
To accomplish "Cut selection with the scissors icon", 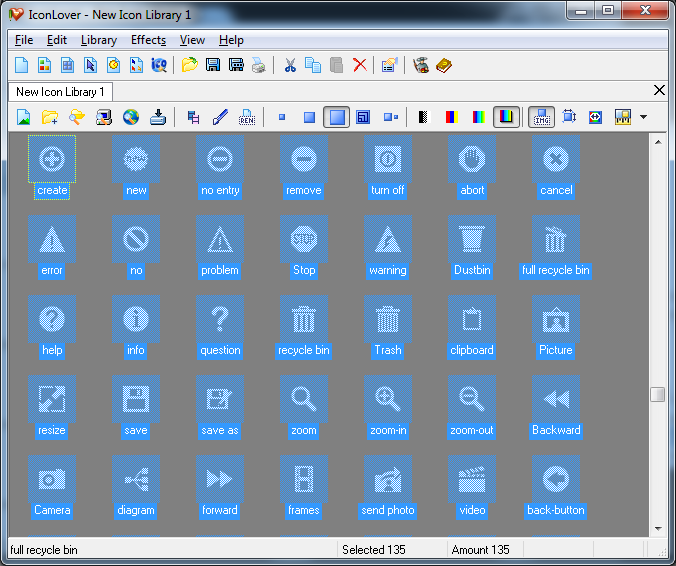I will click(x=290, y=65).
